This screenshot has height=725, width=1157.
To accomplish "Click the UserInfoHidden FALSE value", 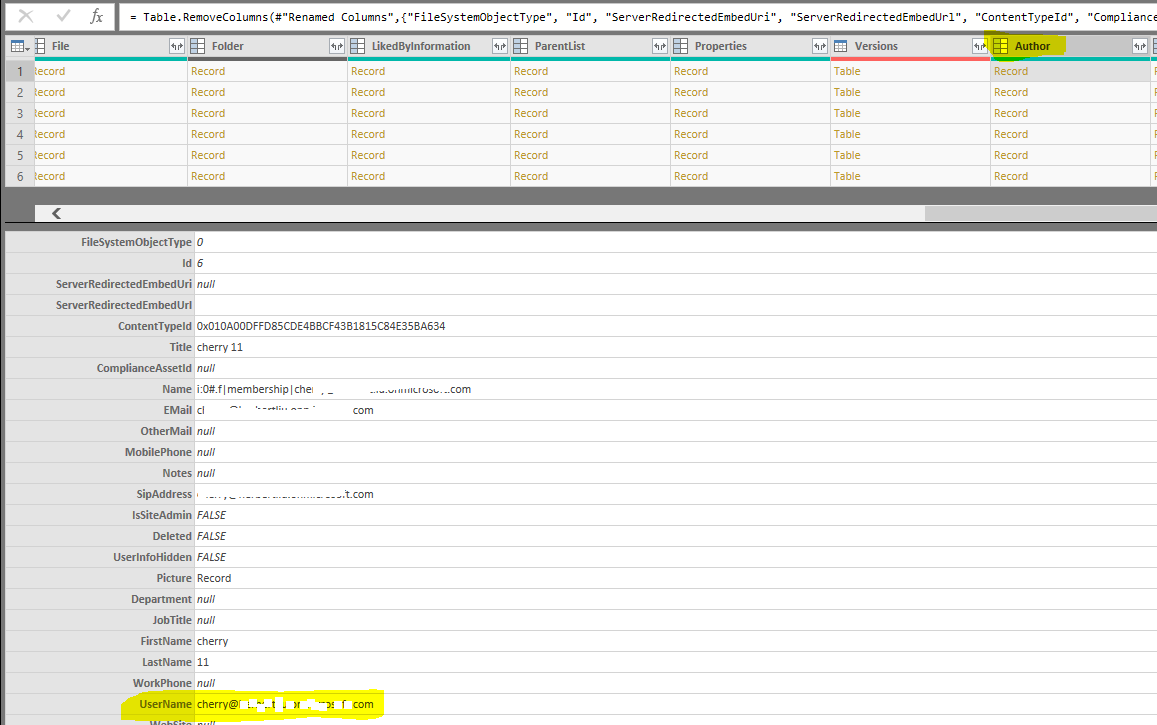I will [211, 558].
